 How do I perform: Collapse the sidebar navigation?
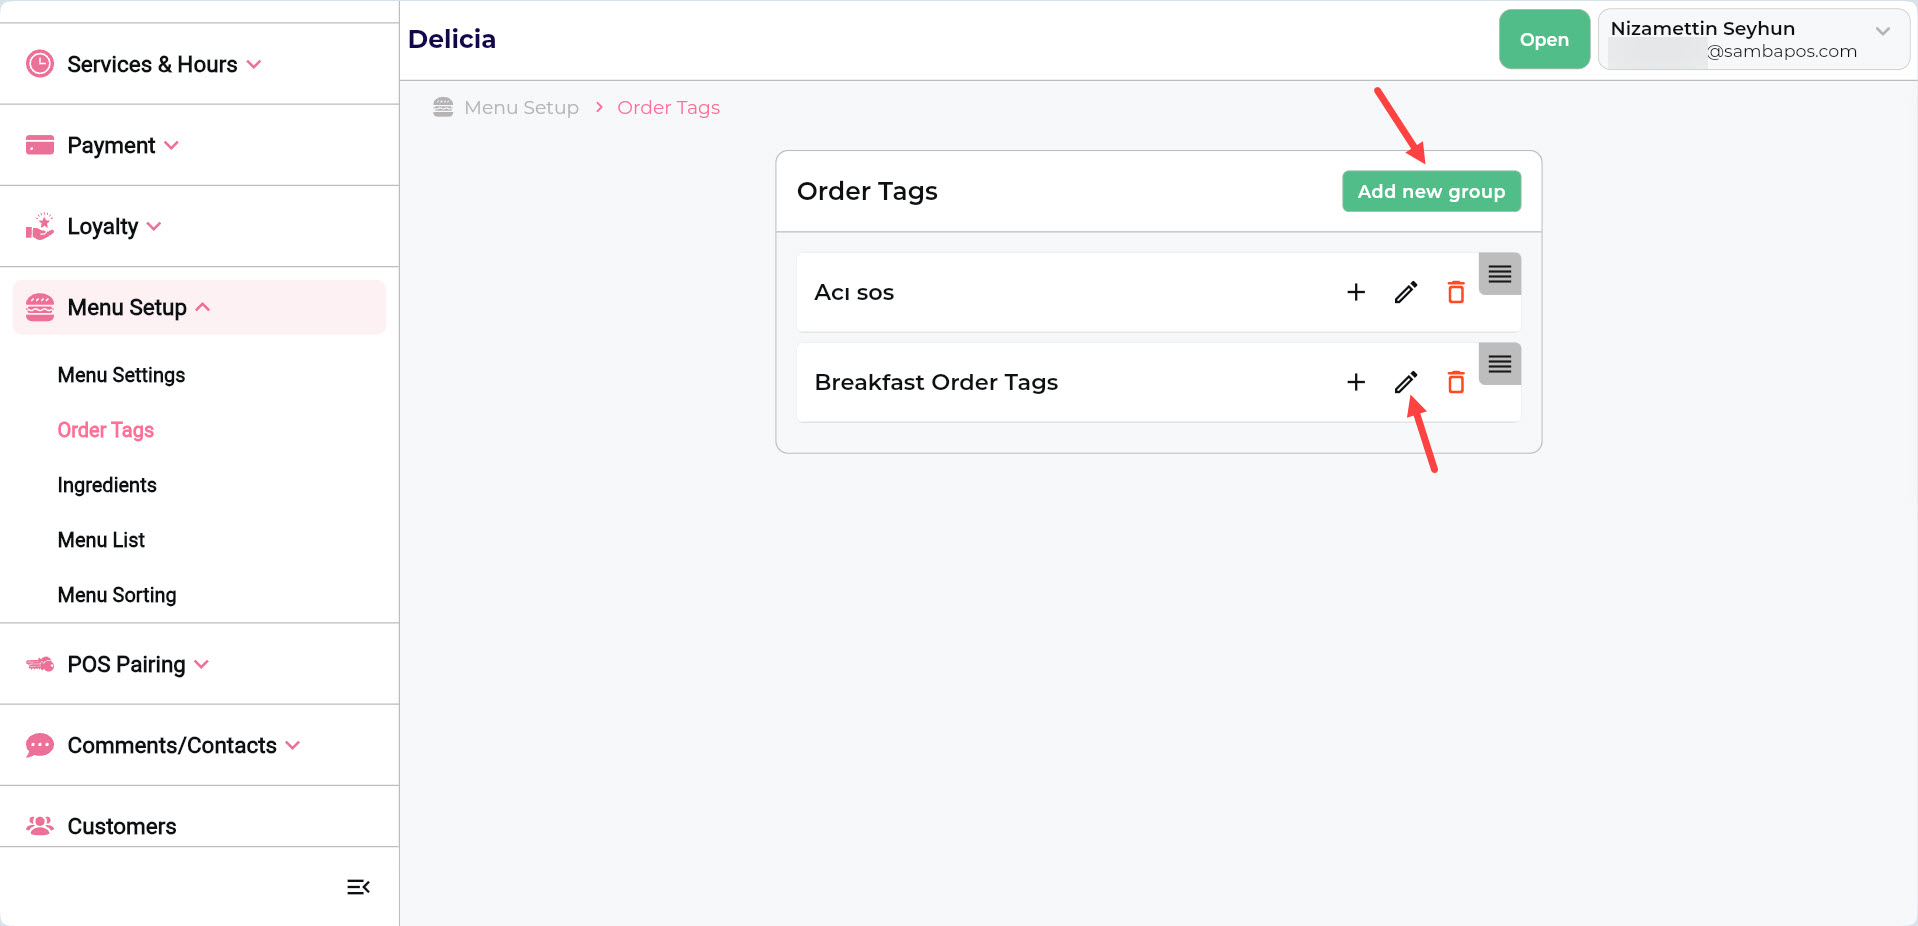357,887
